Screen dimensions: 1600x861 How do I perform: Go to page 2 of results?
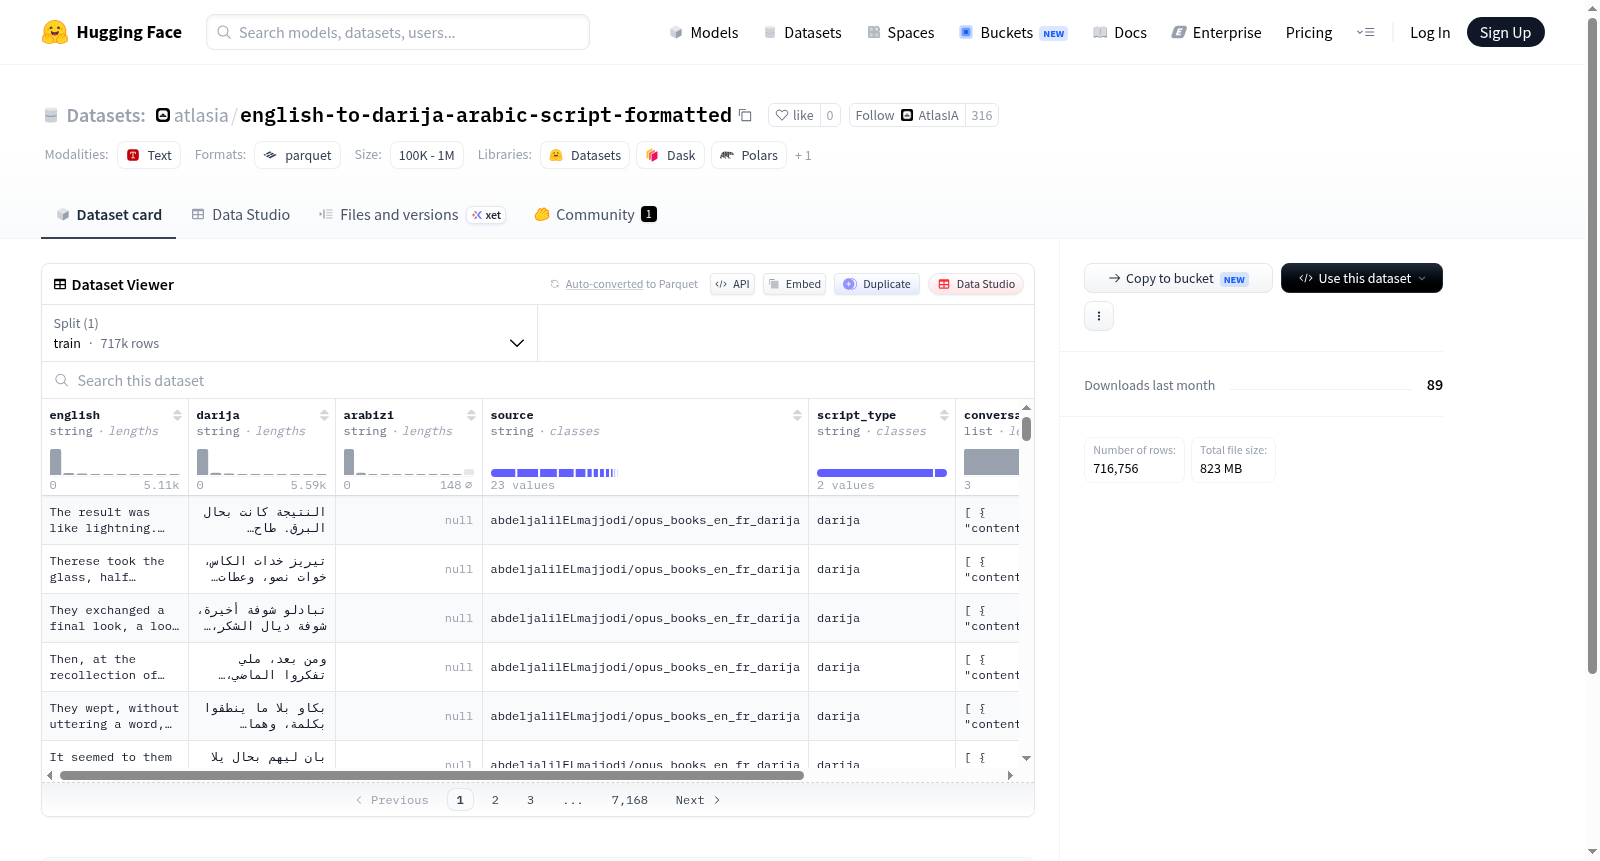pos(495,800)
